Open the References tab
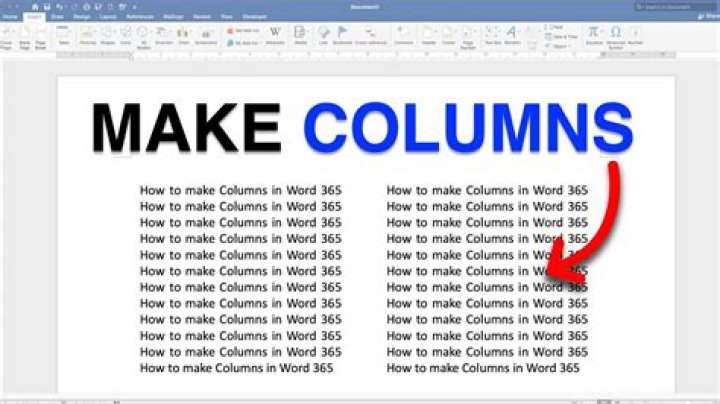Viewport: 720px width, 404px height. pos(140,17)
